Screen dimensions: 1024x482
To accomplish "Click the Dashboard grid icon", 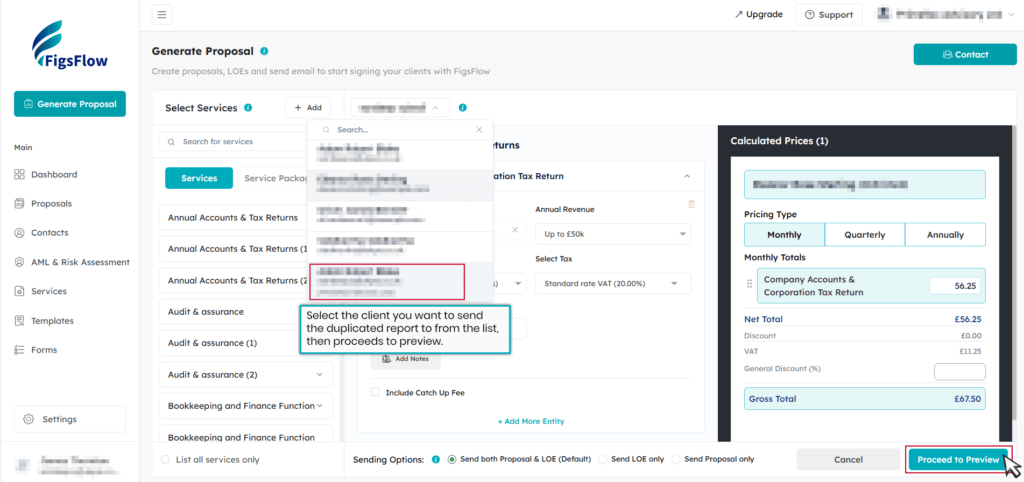I will [18, 174].
